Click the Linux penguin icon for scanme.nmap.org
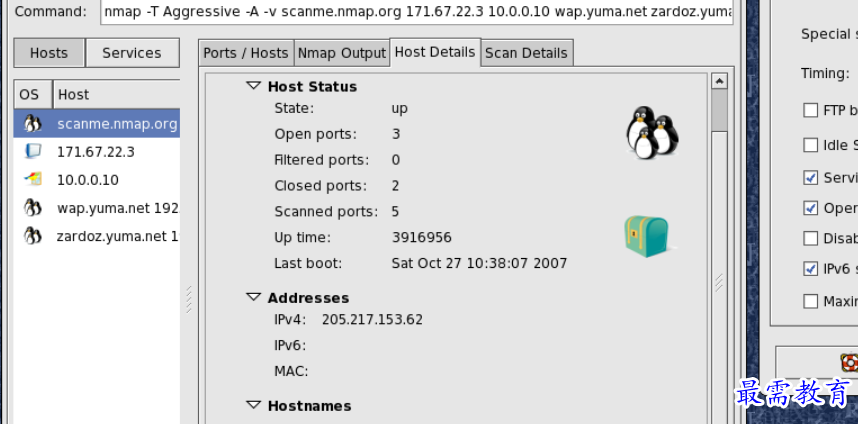This screenshot has height=424, width=858. [33, 124]
